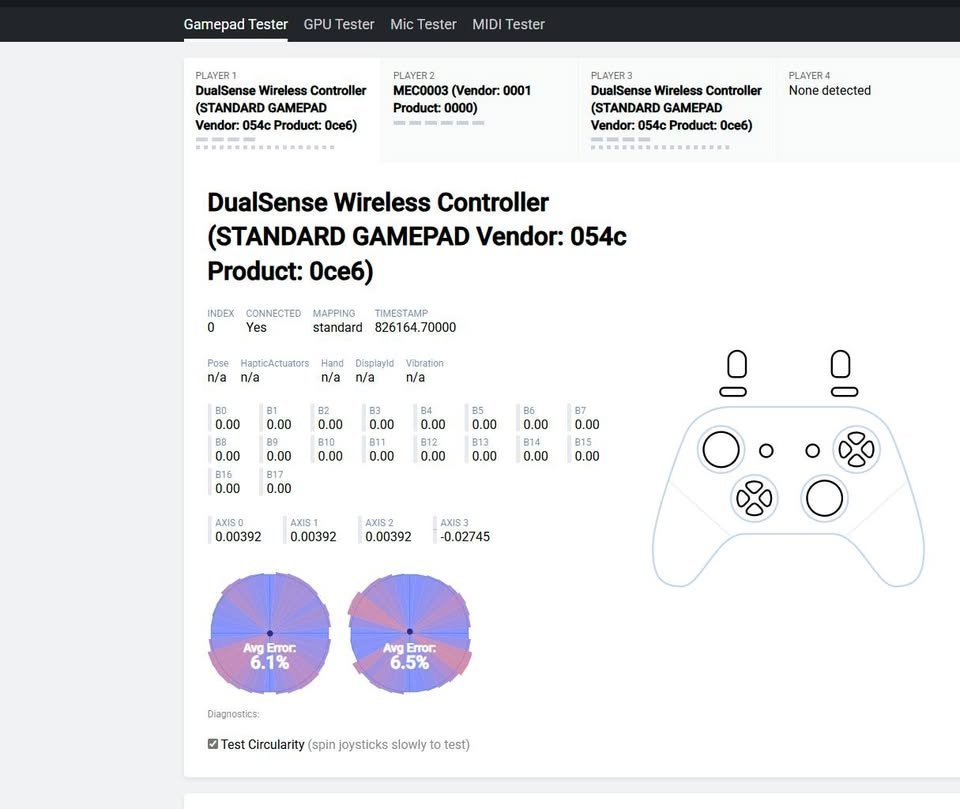Switch to the GPU Tester tab
This screenshot has width=960, height=809.
point(339,24)
